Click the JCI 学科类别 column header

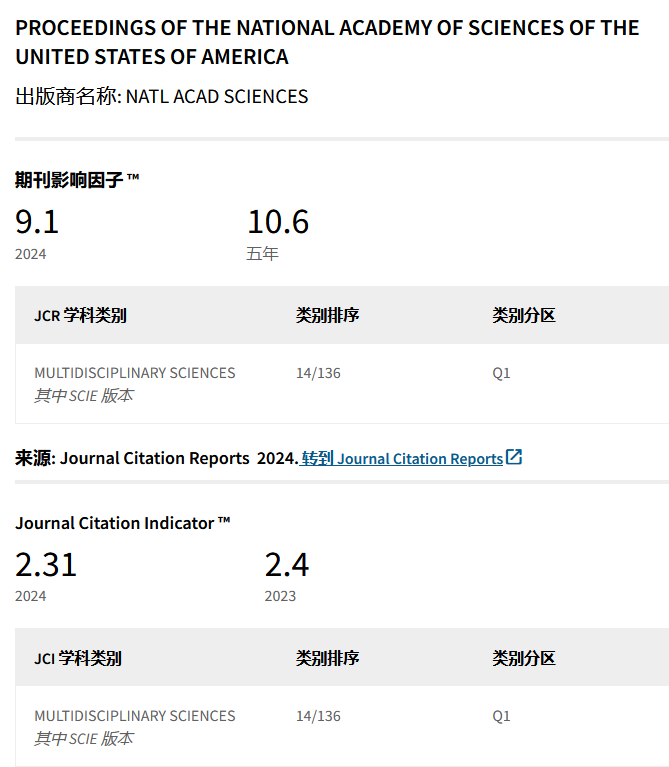pos(78,659)
